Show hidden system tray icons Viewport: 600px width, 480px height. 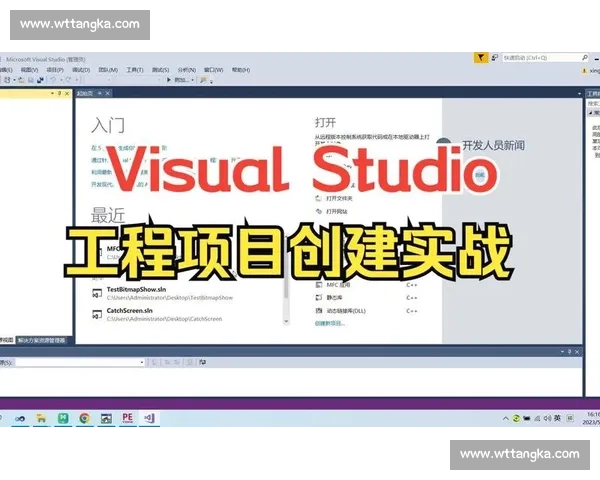coord(506,419)
